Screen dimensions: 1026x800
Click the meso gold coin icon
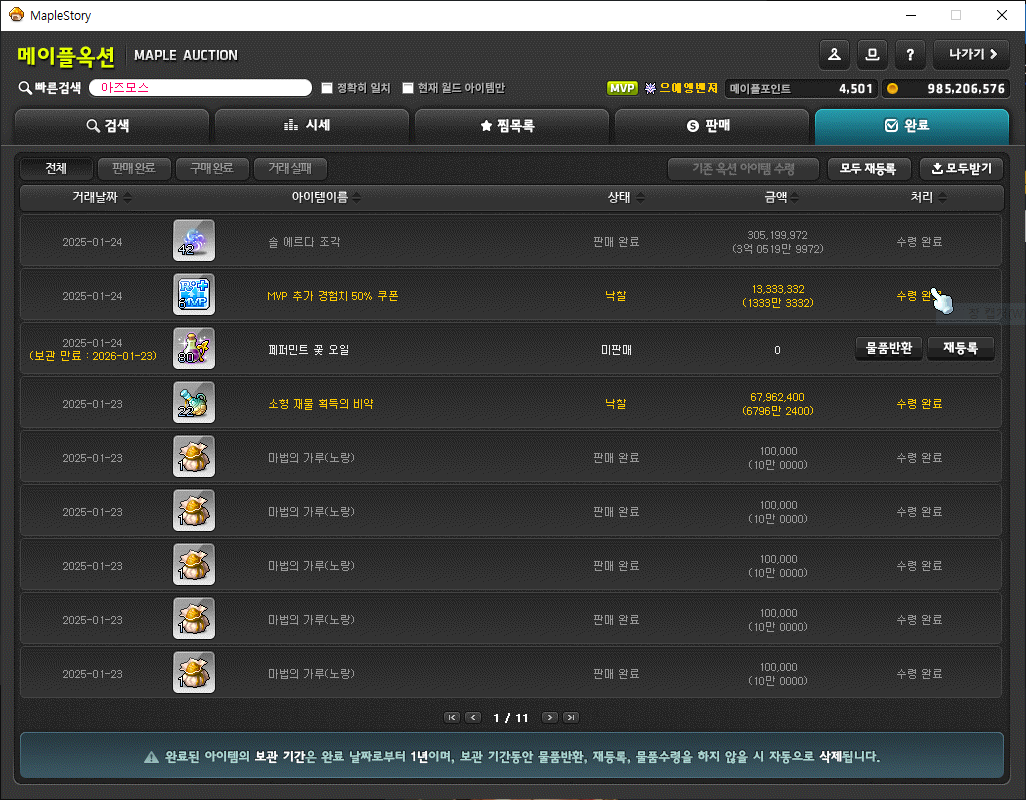pyautogui.click(x=893, y=88)
